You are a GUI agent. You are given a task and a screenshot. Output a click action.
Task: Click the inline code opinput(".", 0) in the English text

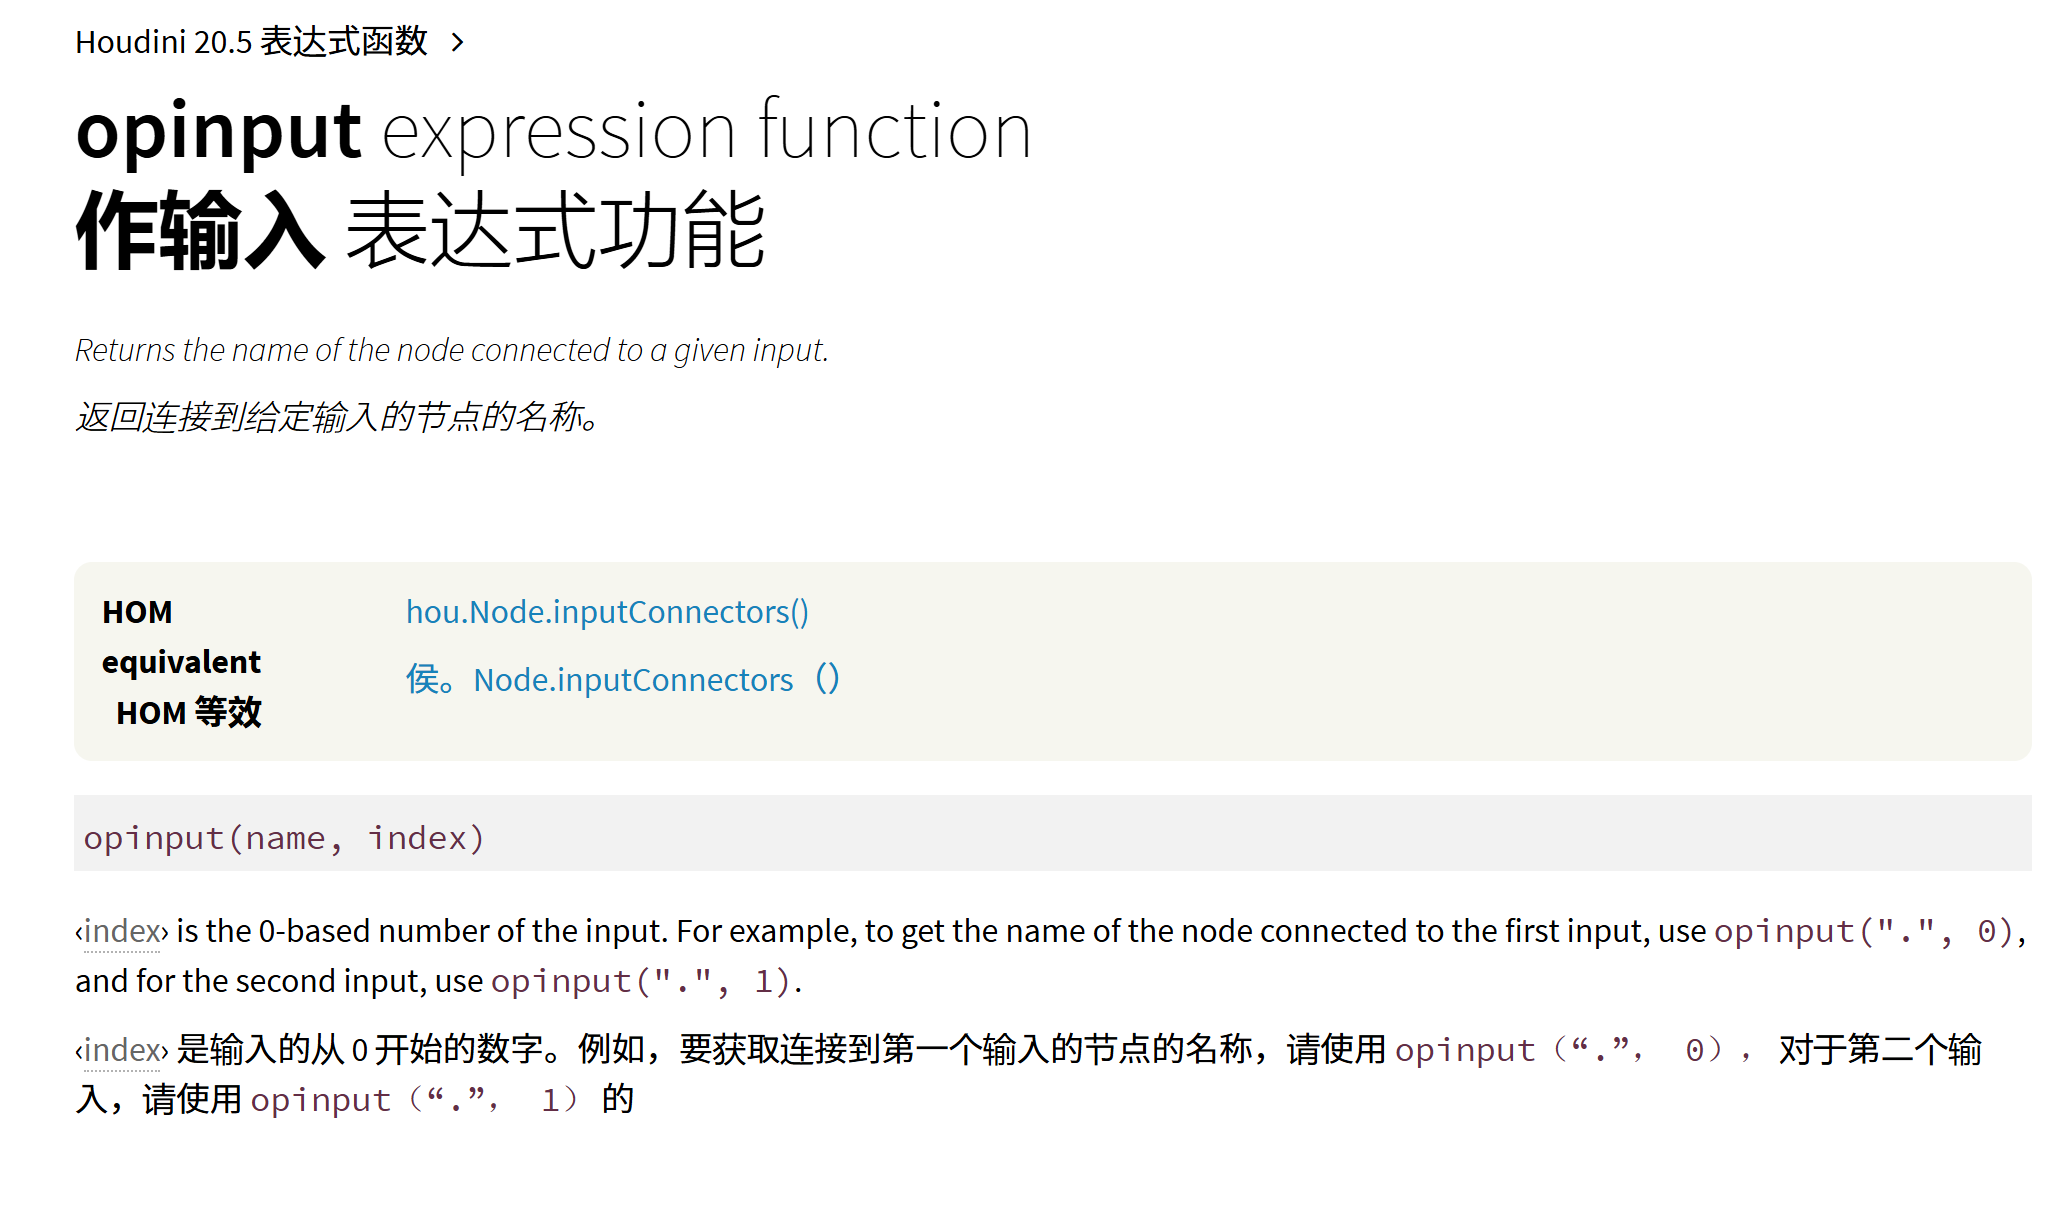[1865, 931]
